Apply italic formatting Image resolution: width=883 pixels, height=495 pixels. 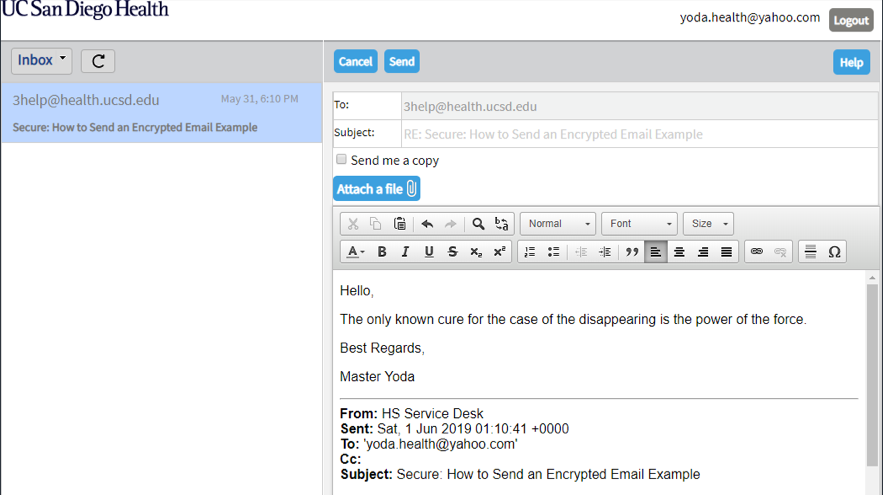(x=405, y=252)
